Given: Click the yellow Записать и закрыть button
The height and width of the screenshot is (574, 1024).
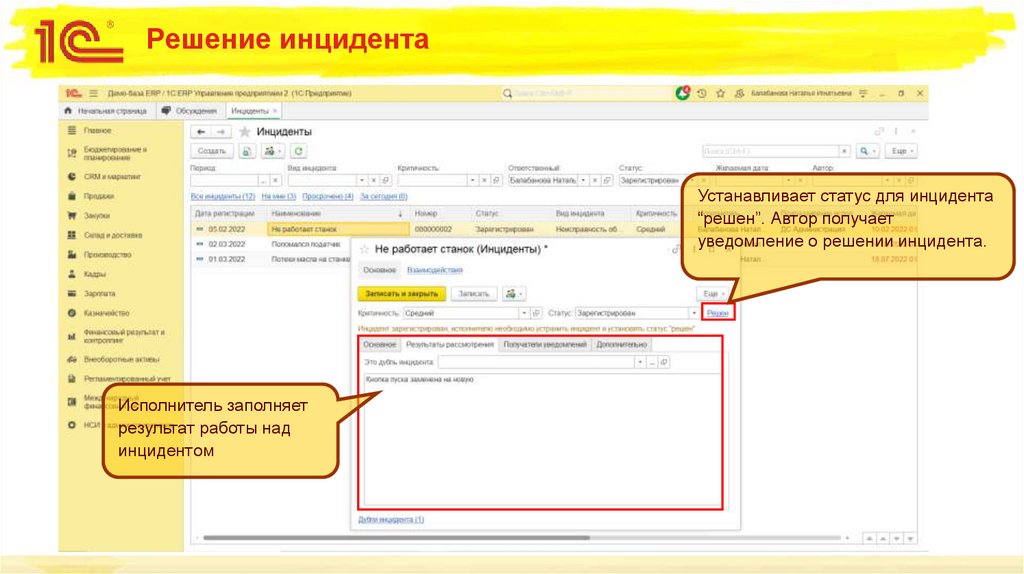Looking at the screenshot, I should (x=402, y=294).
